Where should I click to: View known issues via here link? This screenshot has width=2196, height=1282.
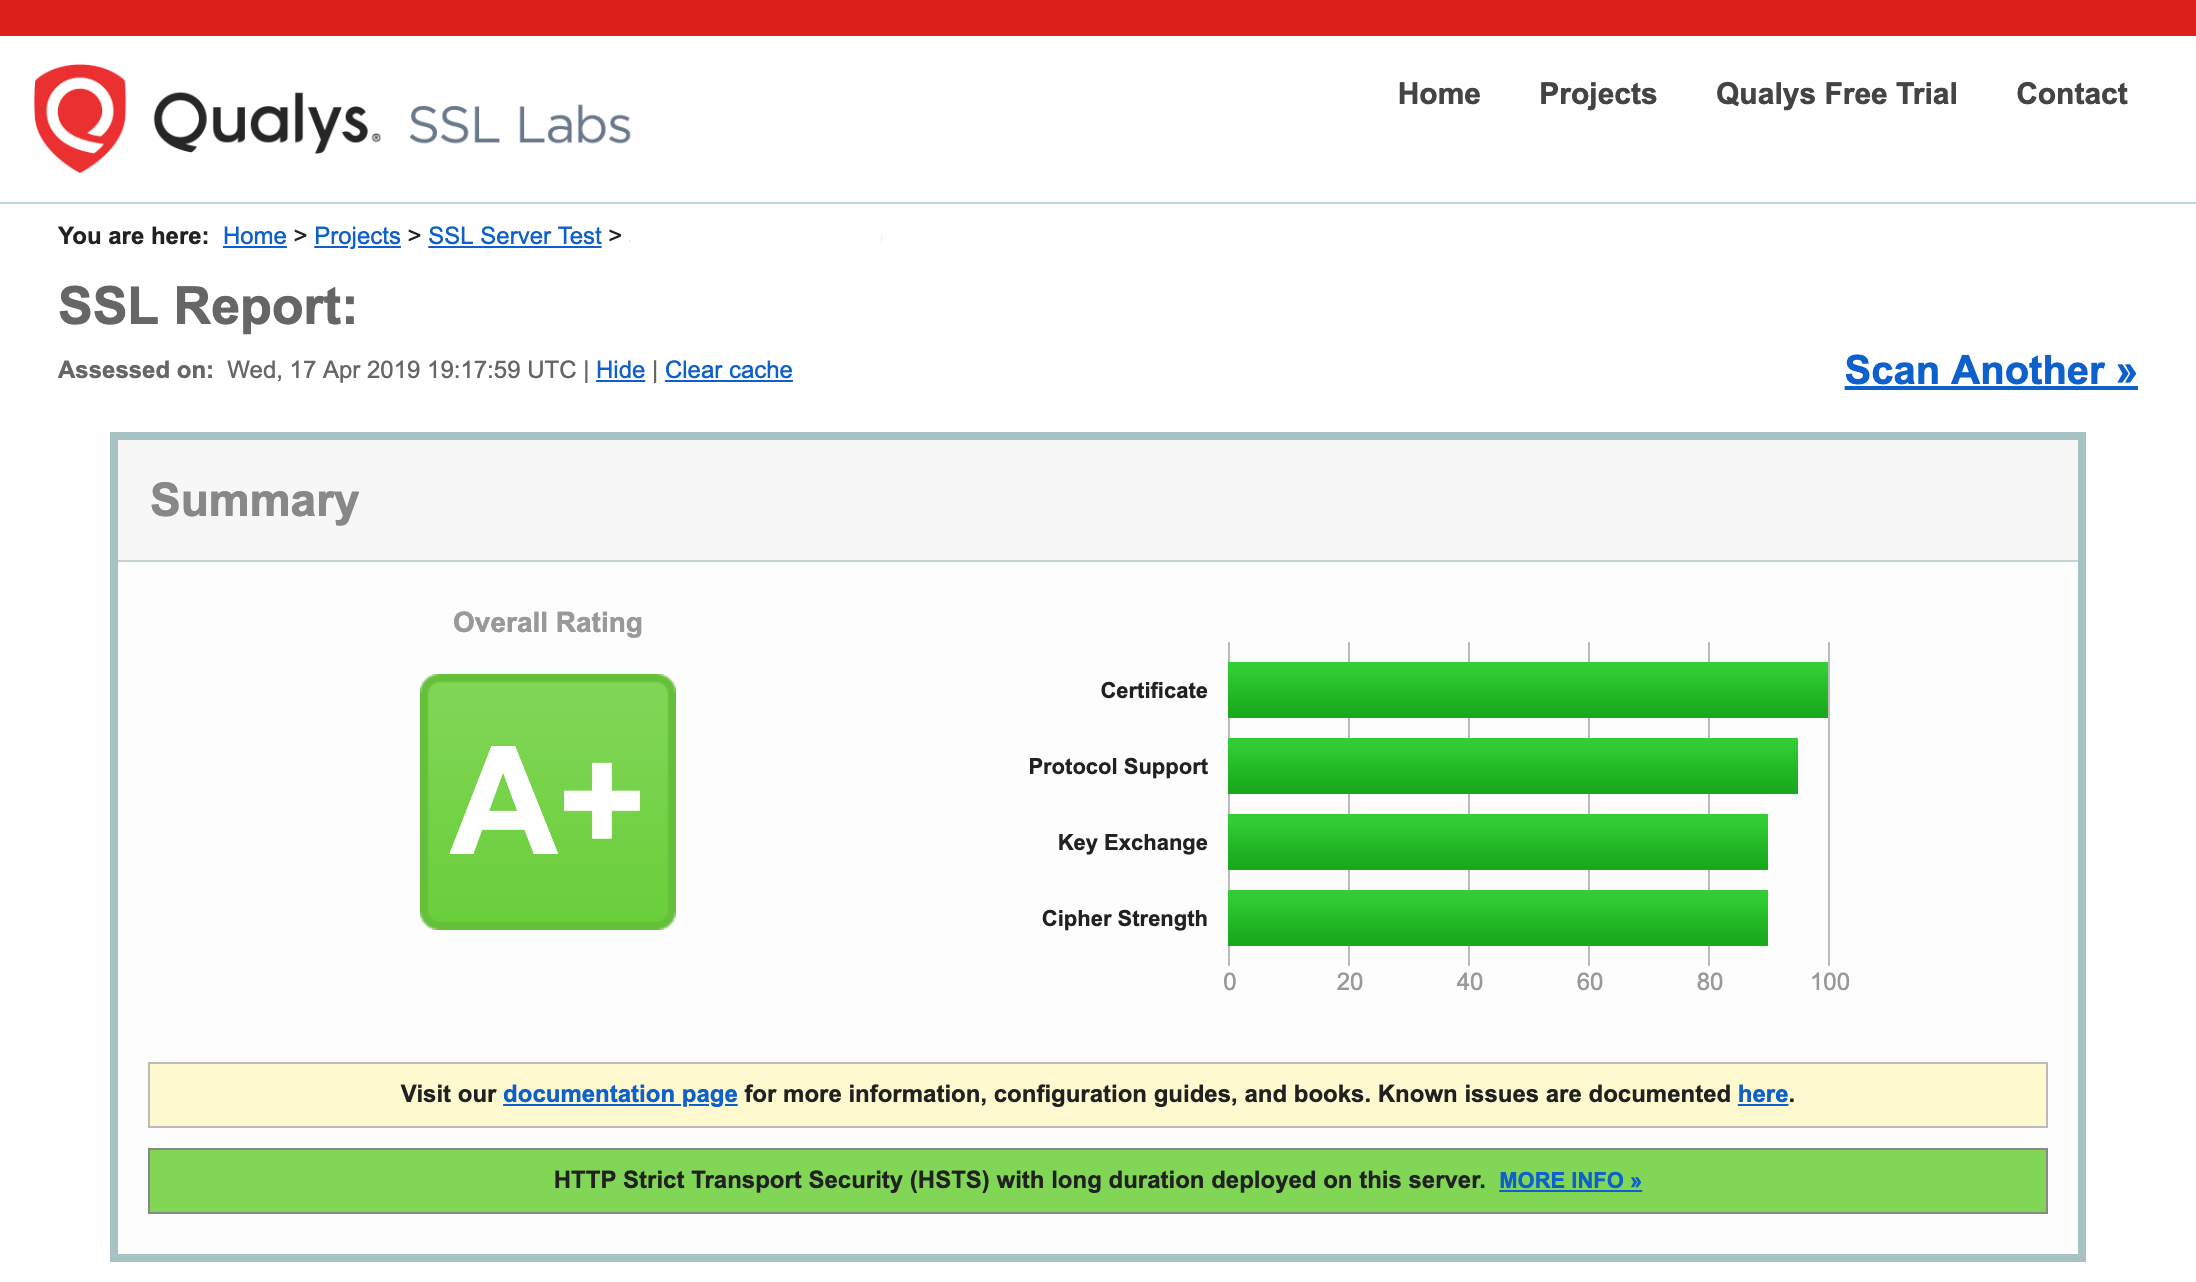1762,1094
